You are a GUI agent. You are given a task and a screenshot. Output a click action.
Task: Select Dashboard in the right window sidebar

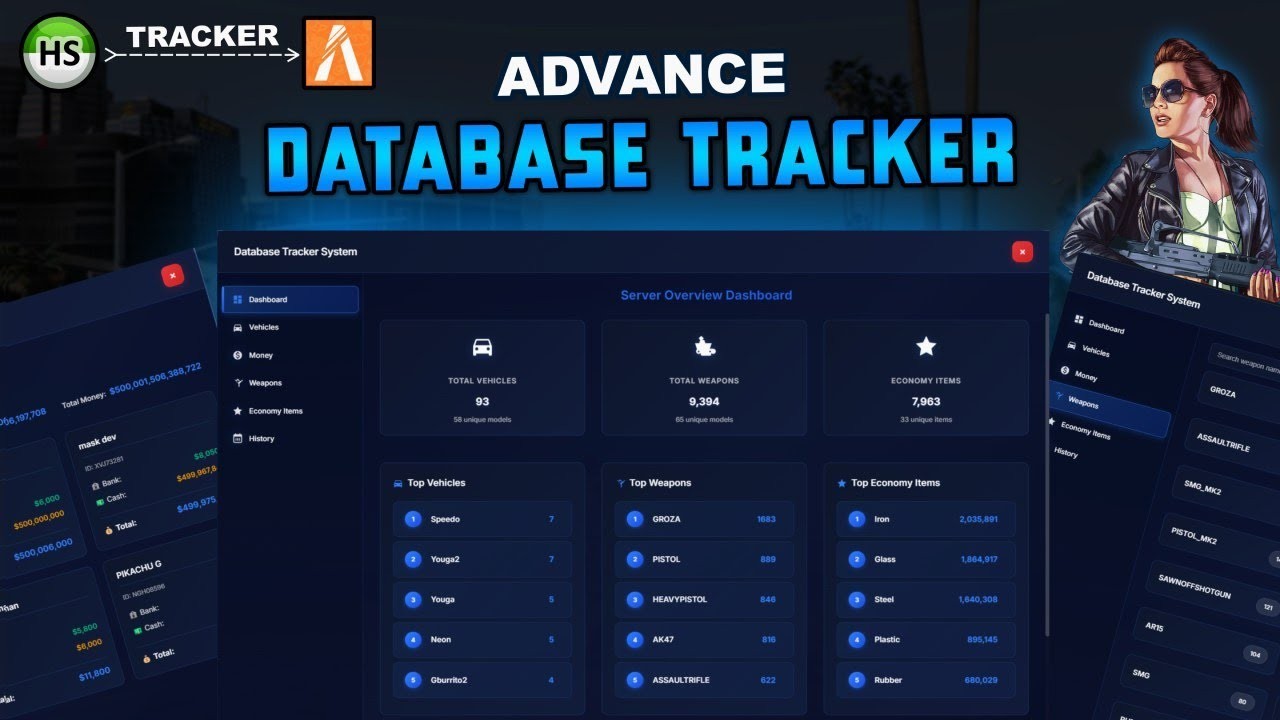[x=1106, y=326]
